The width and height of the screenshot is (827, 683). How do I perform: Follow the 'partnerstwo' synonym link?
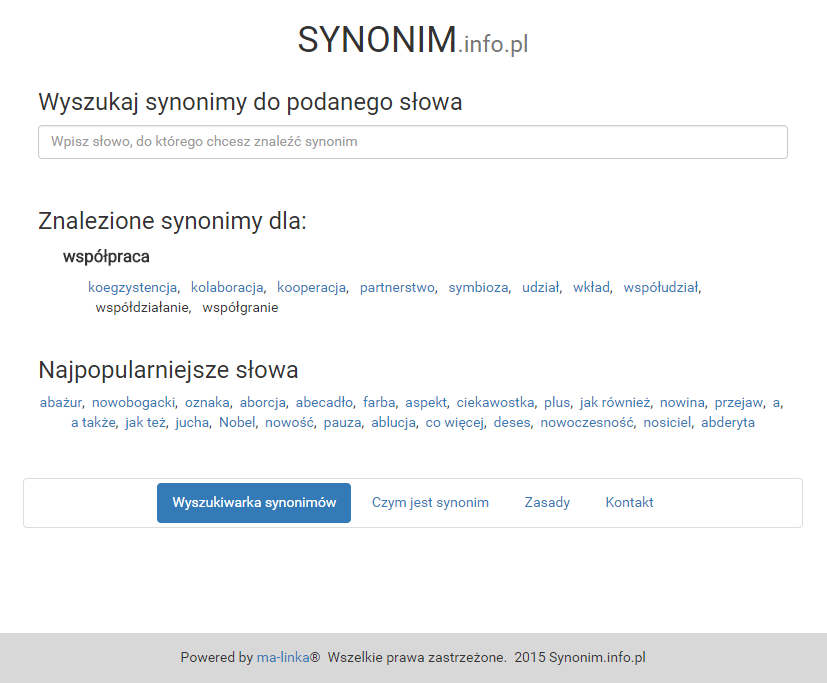click(x=397, y=288)
